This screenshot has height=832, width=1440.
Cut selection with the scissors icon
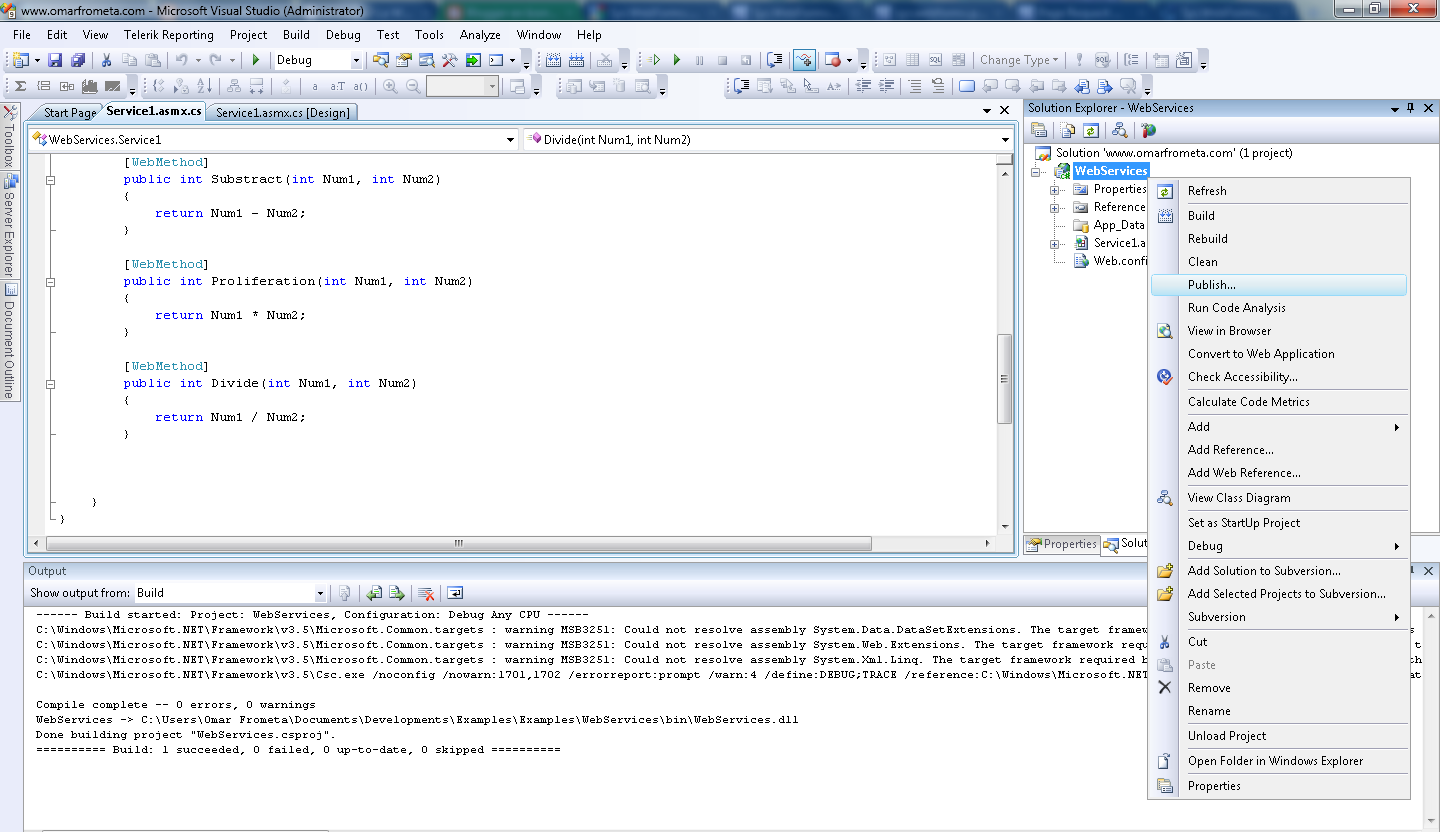tap(106, 60)
